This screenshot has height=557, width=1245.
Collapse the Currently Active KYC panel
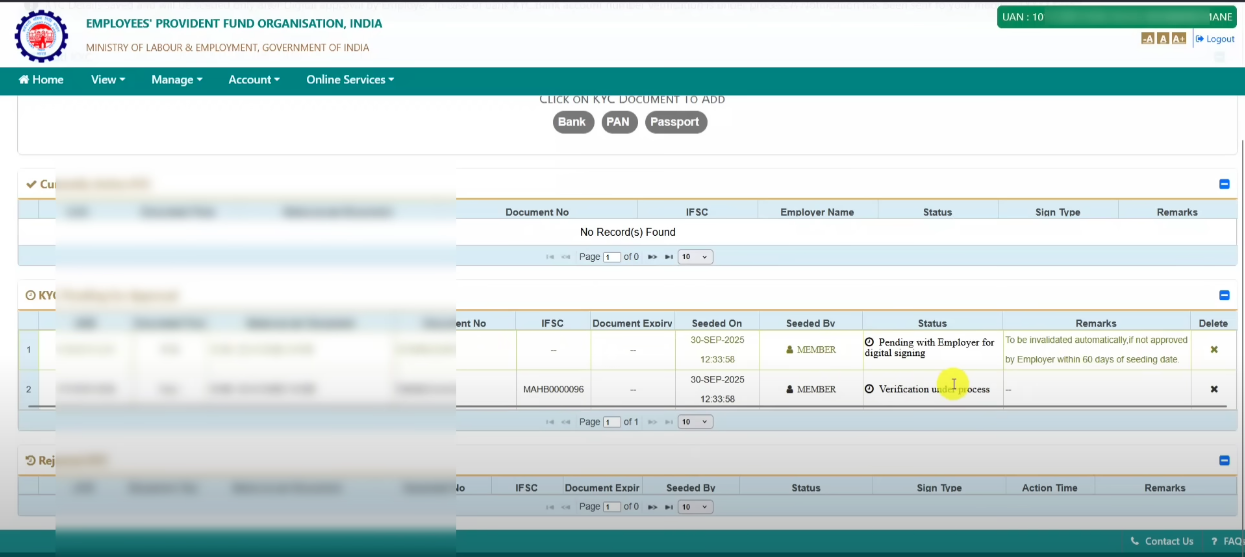1224,184
